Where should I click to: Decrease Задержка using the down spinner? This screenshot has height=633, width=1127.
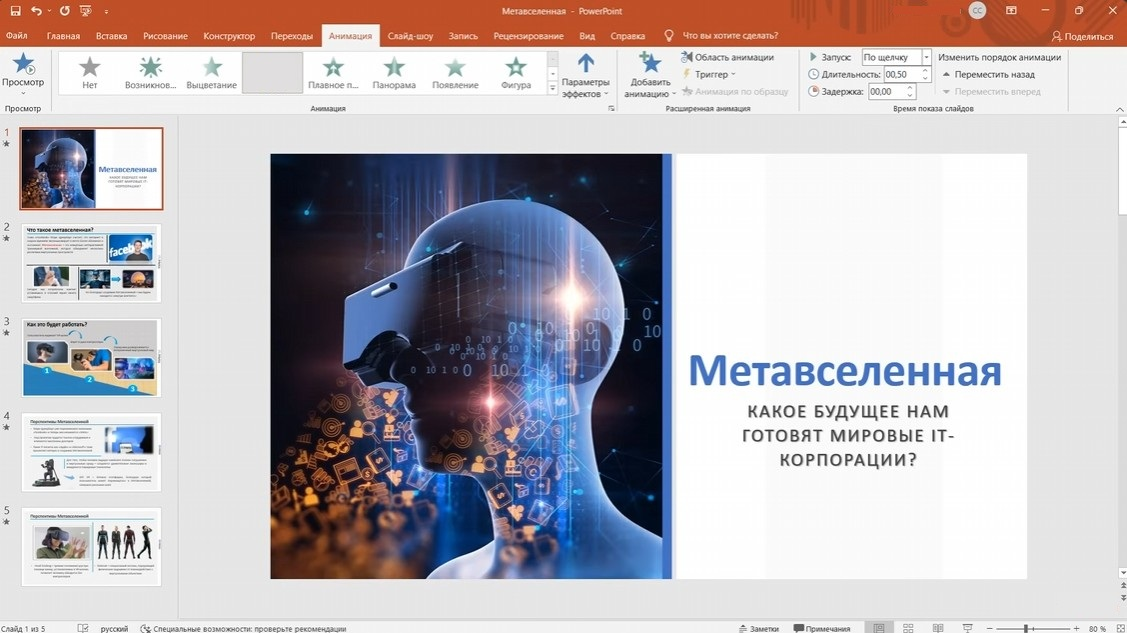(x=910, y=95)
